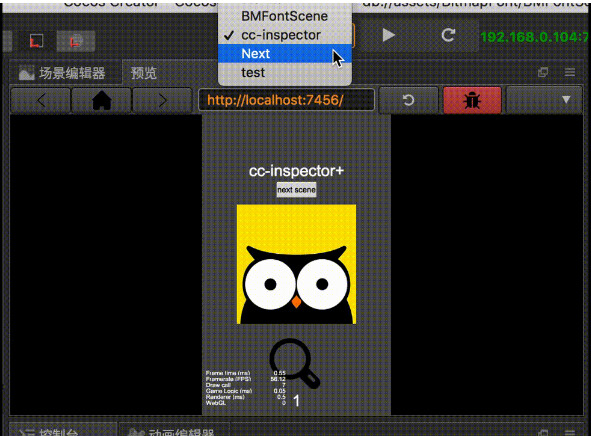Open the animation editor tab (动画编辑器)
The height and width of the screenshot is (436, 591).
pos(174,431)
